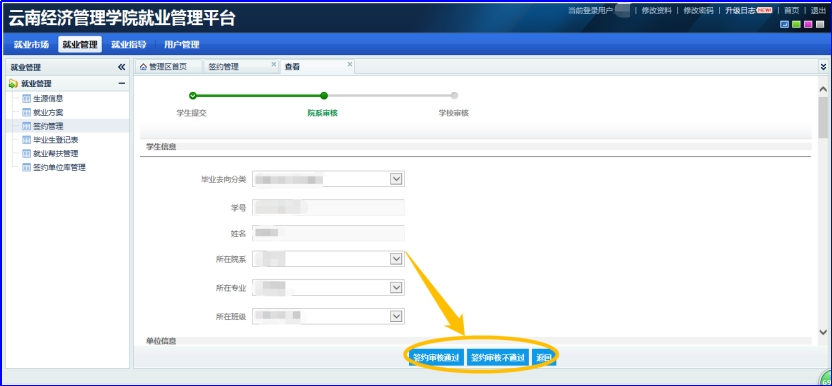The image size is (832, 386).
Task: Open the 就业指导 menu
Action: click(x=128, y=45)
